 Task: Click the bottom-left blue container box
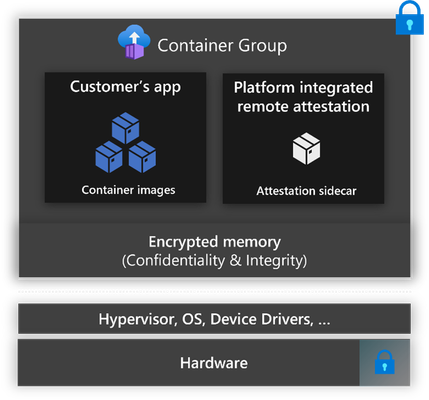(x=109, y=157)
